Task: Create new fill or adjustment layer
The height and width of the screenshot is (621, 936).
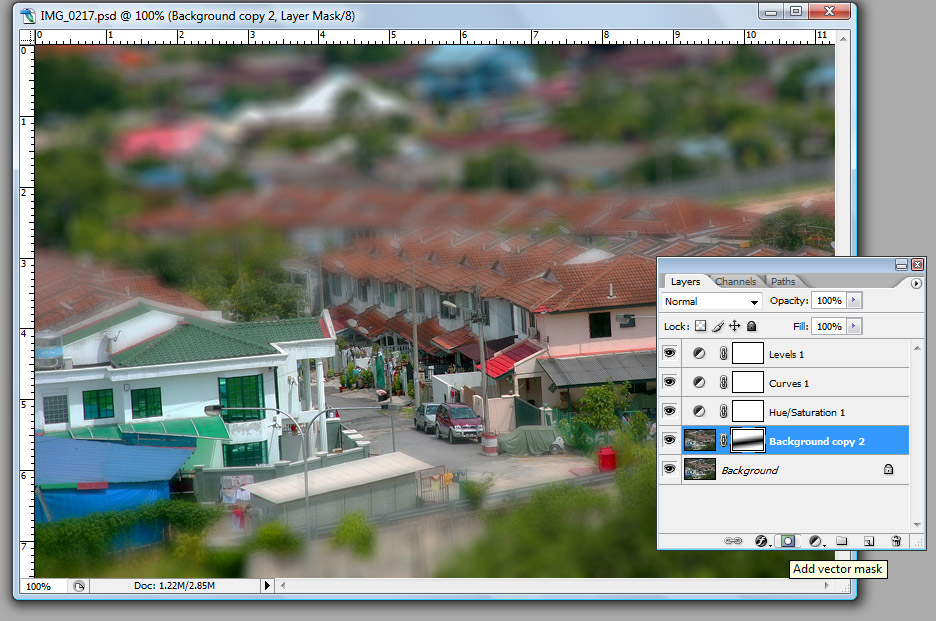Action: (815, 541)
